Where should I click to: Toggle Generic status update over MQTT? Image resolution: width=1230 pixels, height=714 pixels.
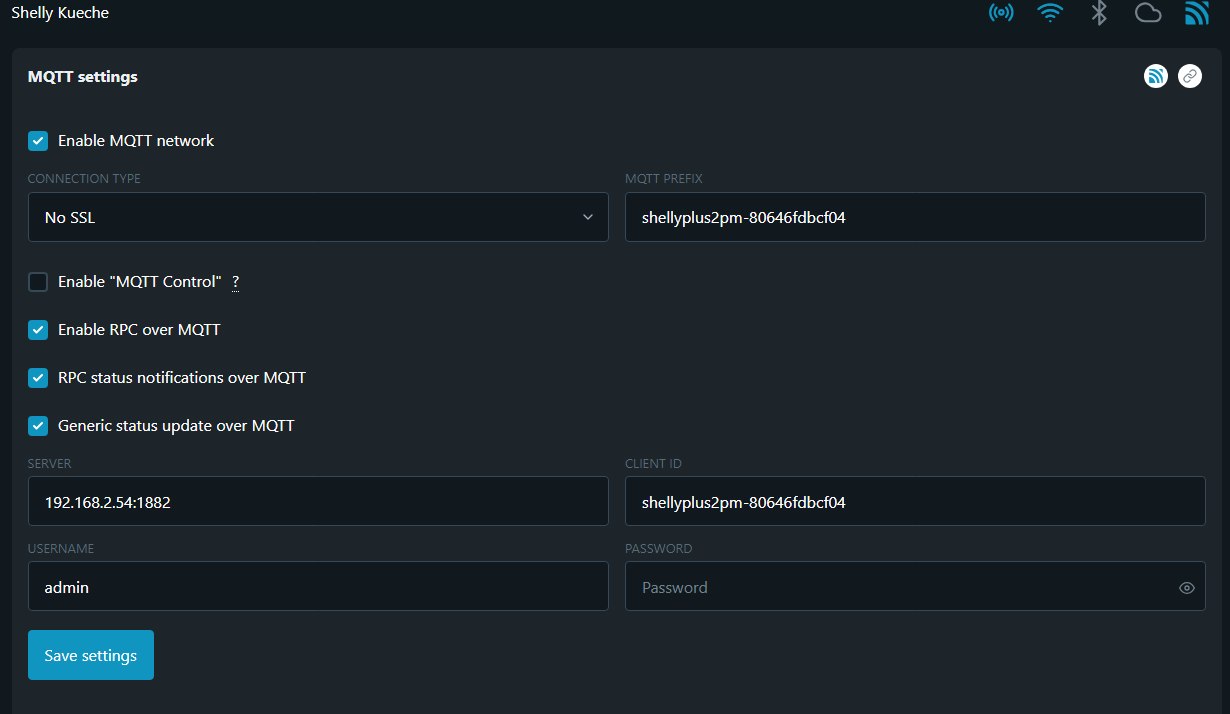(38, 426)
